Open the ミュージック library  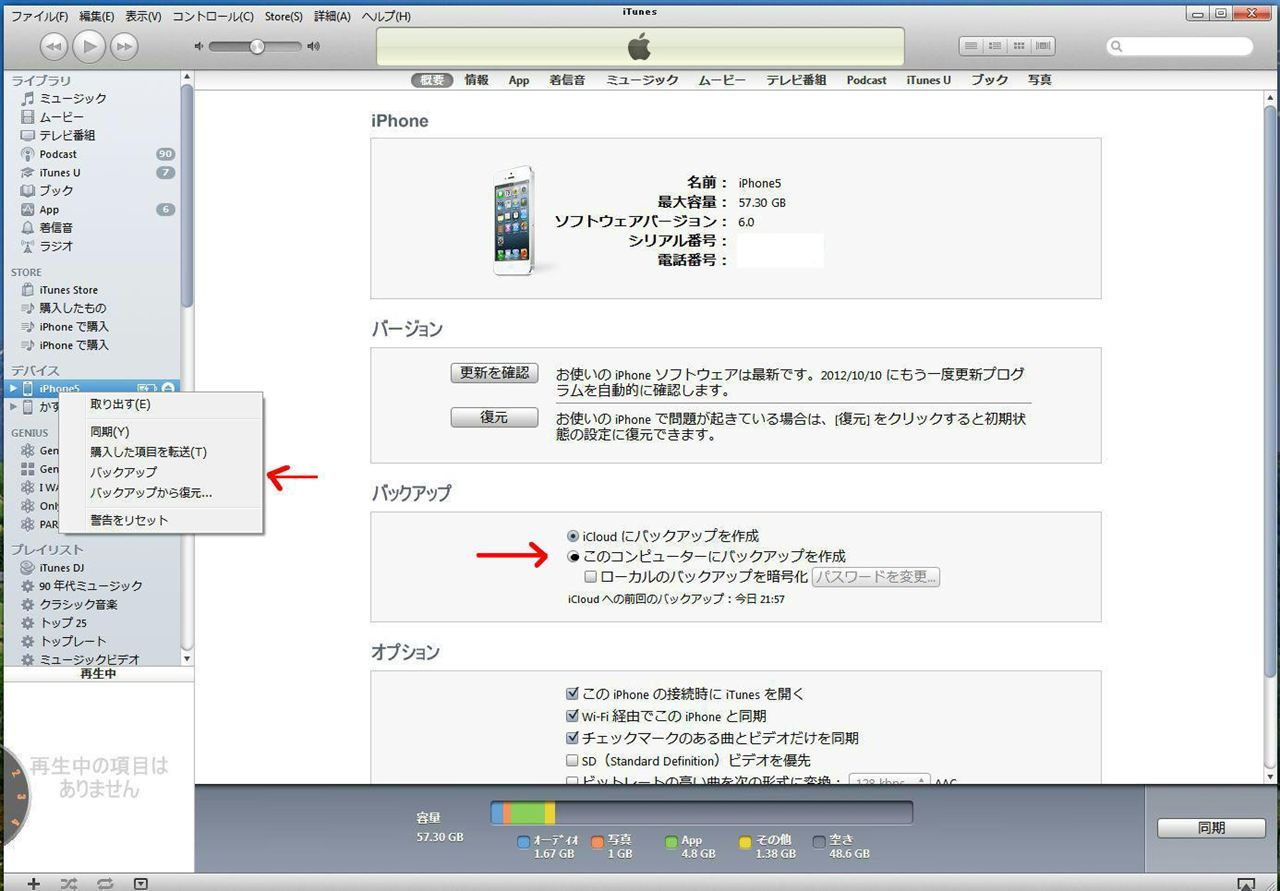click(72, 98)
